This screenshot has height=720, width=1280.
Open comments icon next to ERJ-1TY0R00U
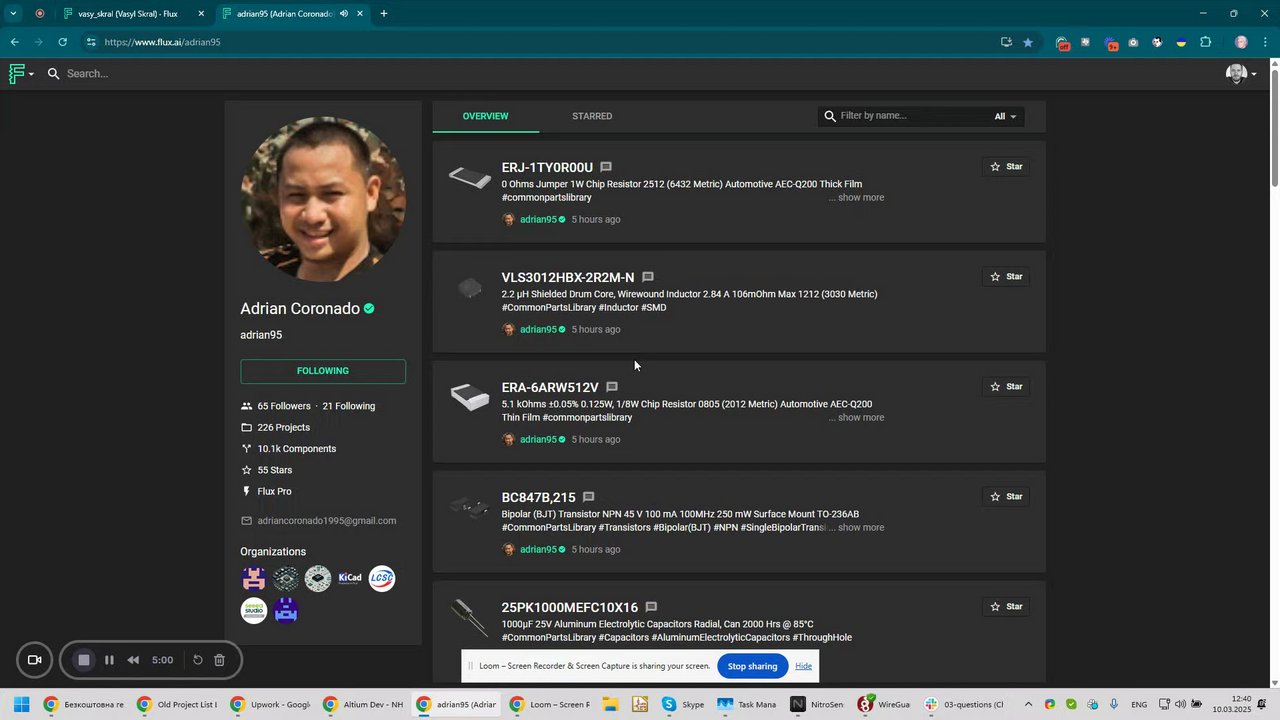[606, 167]
